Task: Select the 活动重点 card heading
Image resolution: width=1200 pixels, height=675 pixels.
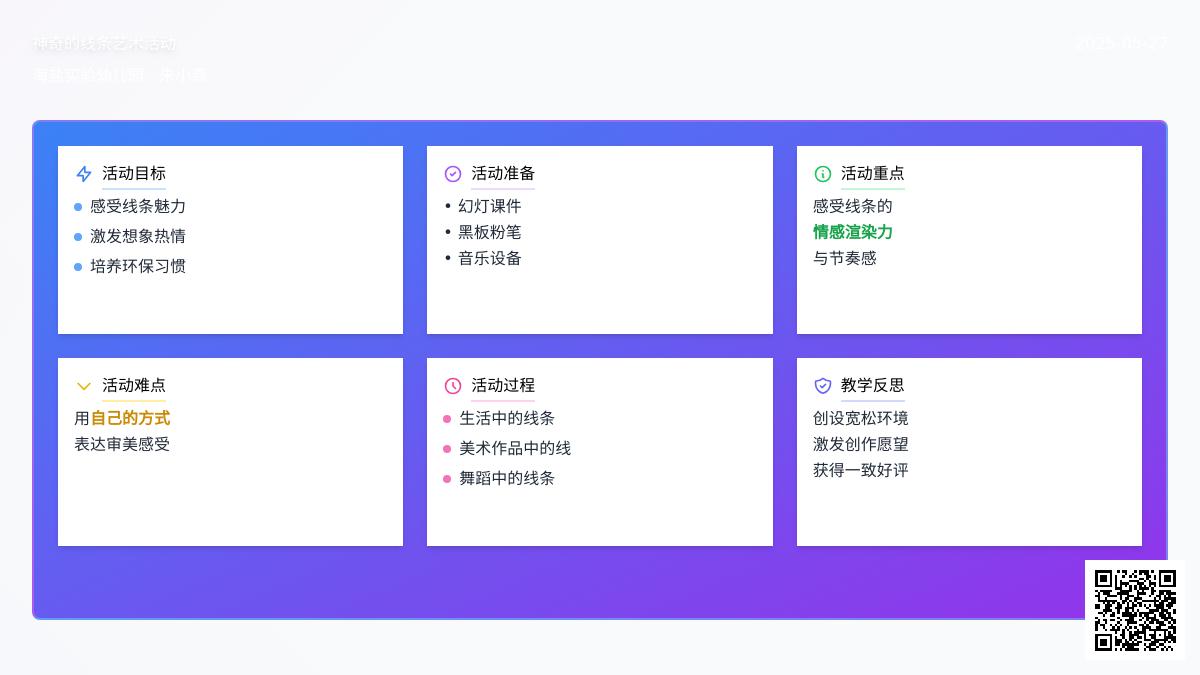Action: (873, 173)
